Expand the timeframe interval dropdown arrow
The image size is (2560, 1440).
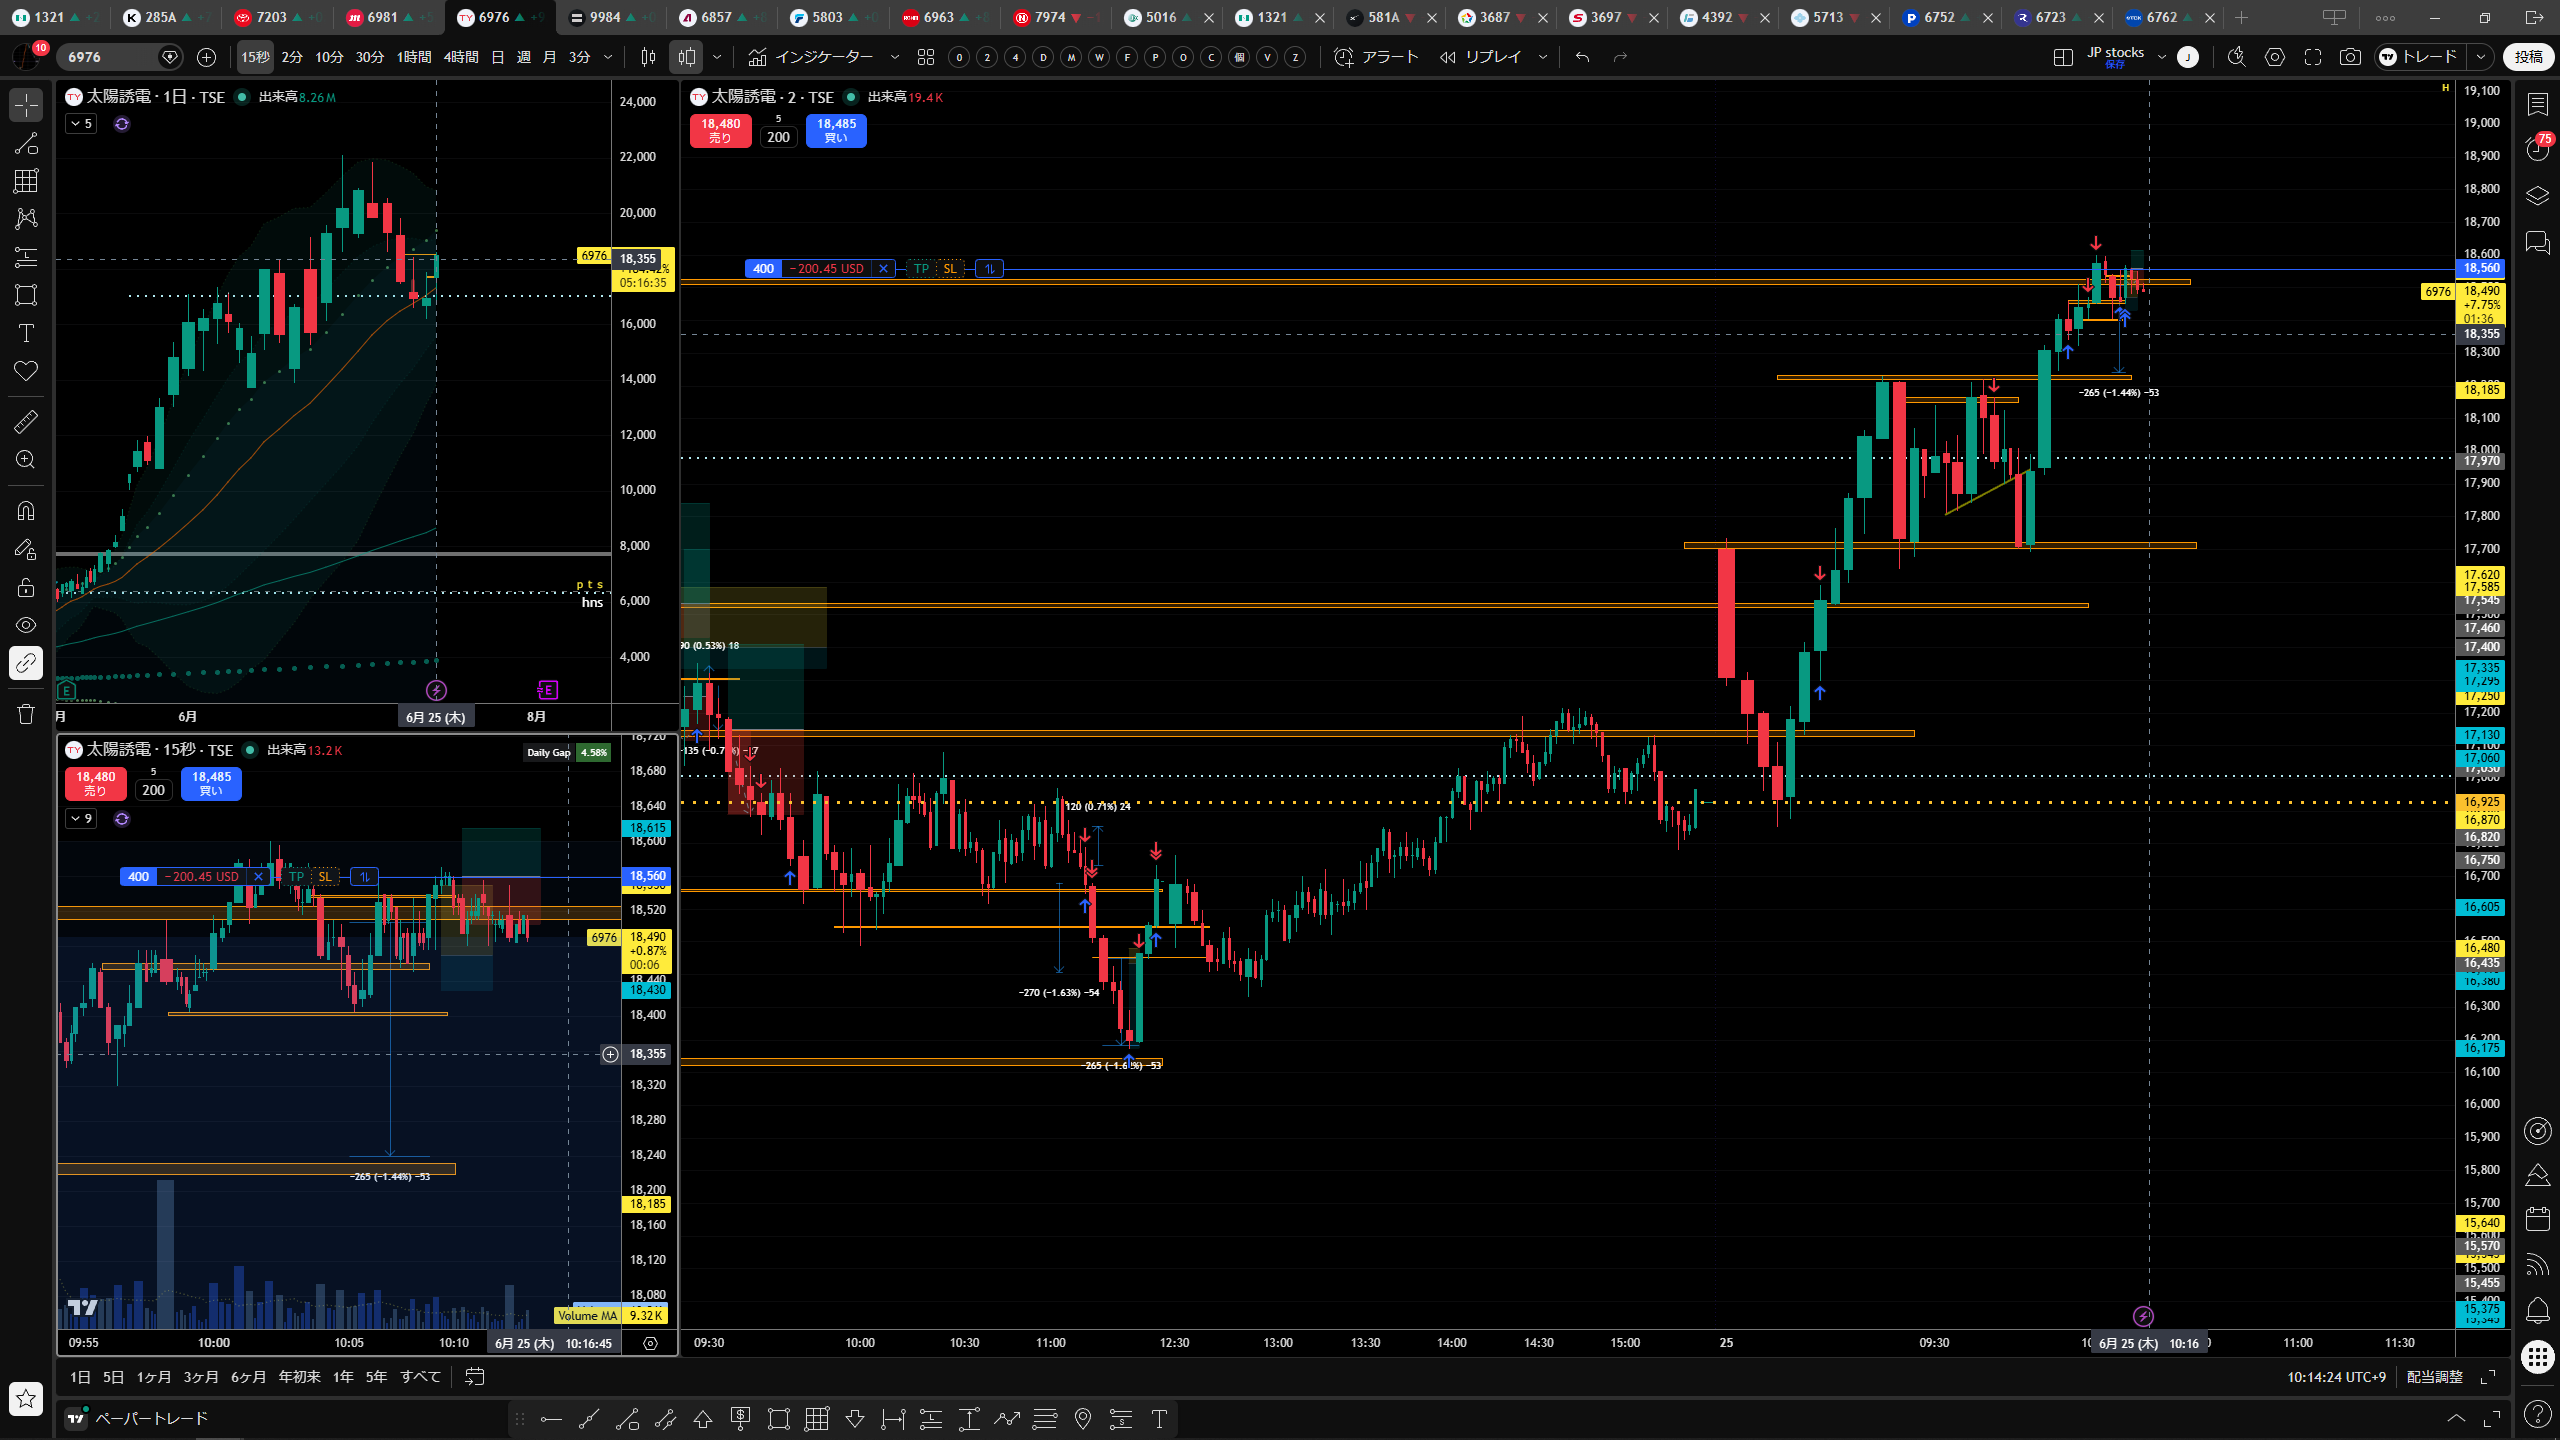(x=607, y=57)
